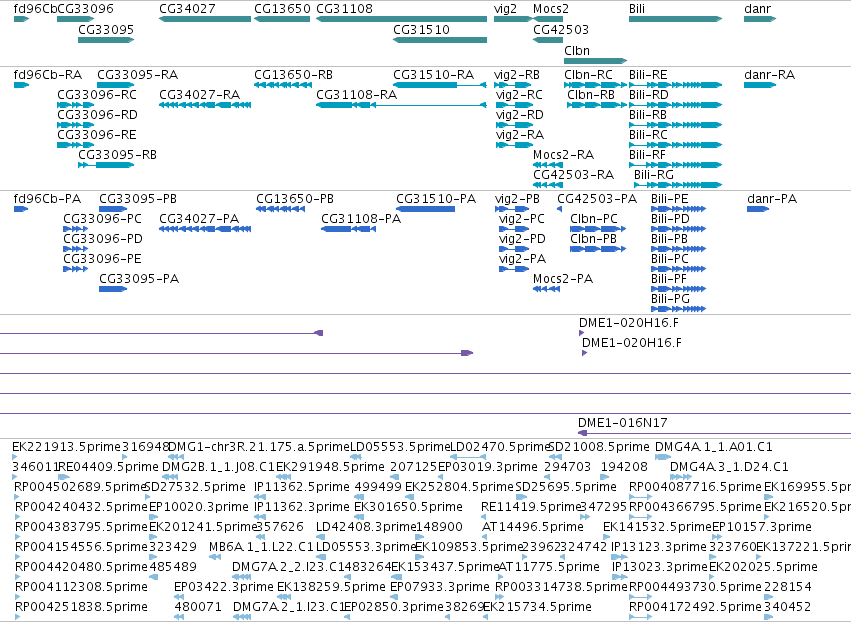Click the Mocs2-RA transcript
Viewport: 851px width, 622px height.
click(x=548, y=165)
